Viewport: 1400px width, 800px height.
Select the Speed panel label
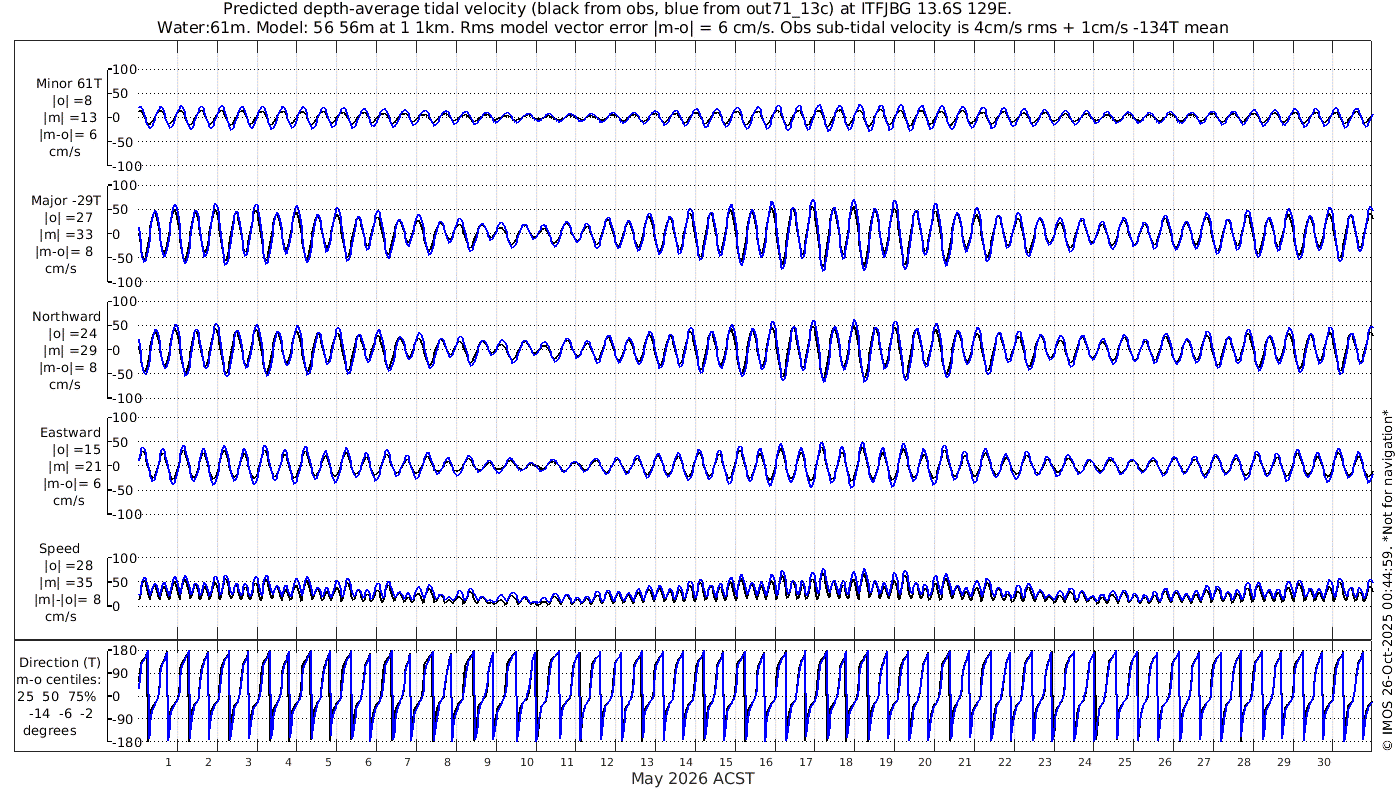pyautogui.click(x=60, y=549)
